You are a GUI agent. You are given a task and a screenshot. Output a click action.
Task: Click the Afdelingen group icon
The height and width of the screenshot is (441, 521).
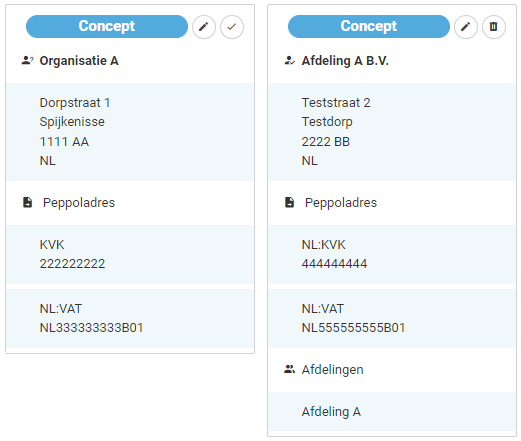click(289, 369)
